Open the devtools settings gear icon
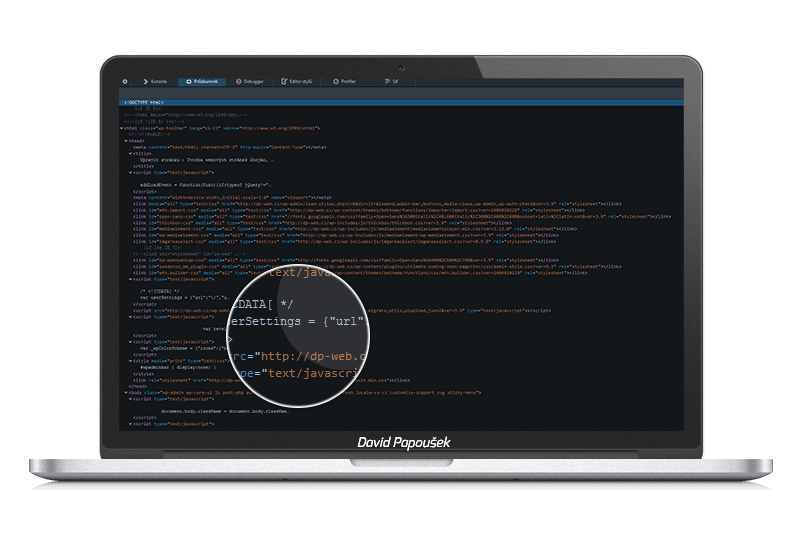800x534 pixels. pyautogui.click(x=125, y=82)
